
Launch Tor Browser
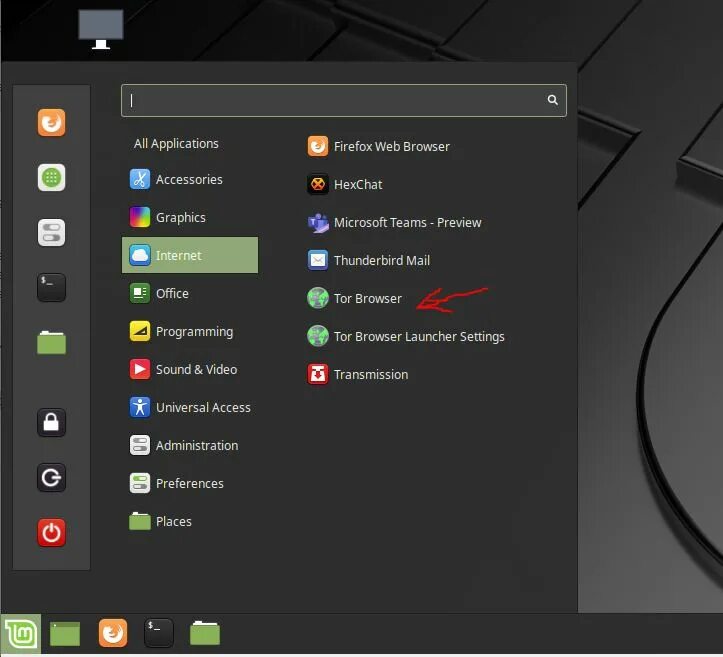354,298
